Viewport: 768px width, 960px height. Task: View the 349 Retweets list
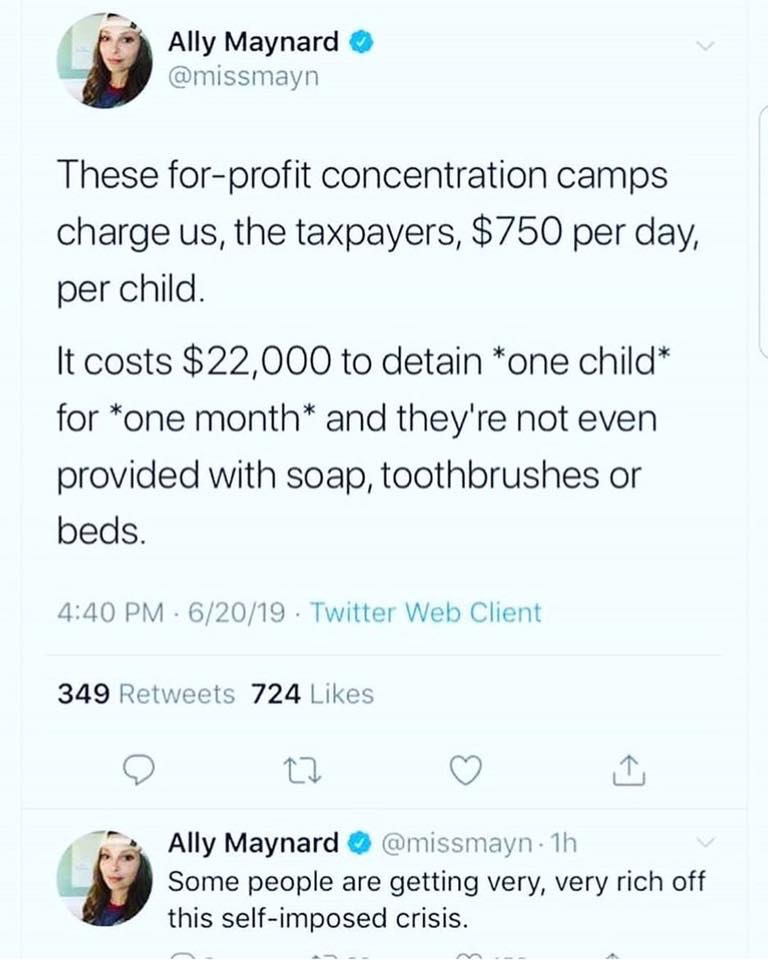[146, 694]
